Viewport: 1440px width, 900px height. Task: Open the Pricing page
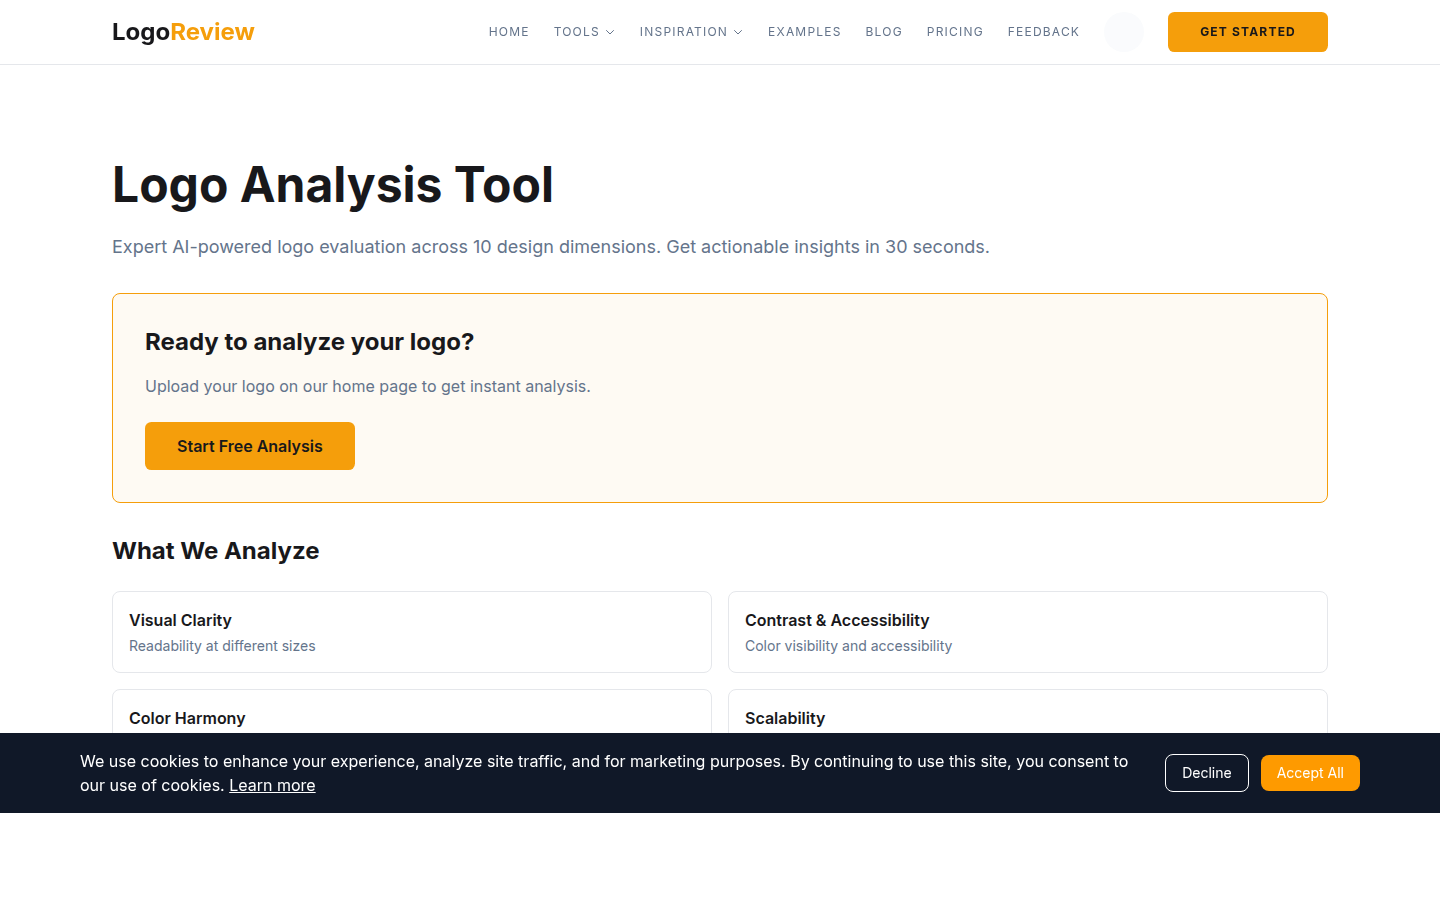(955, 32)
